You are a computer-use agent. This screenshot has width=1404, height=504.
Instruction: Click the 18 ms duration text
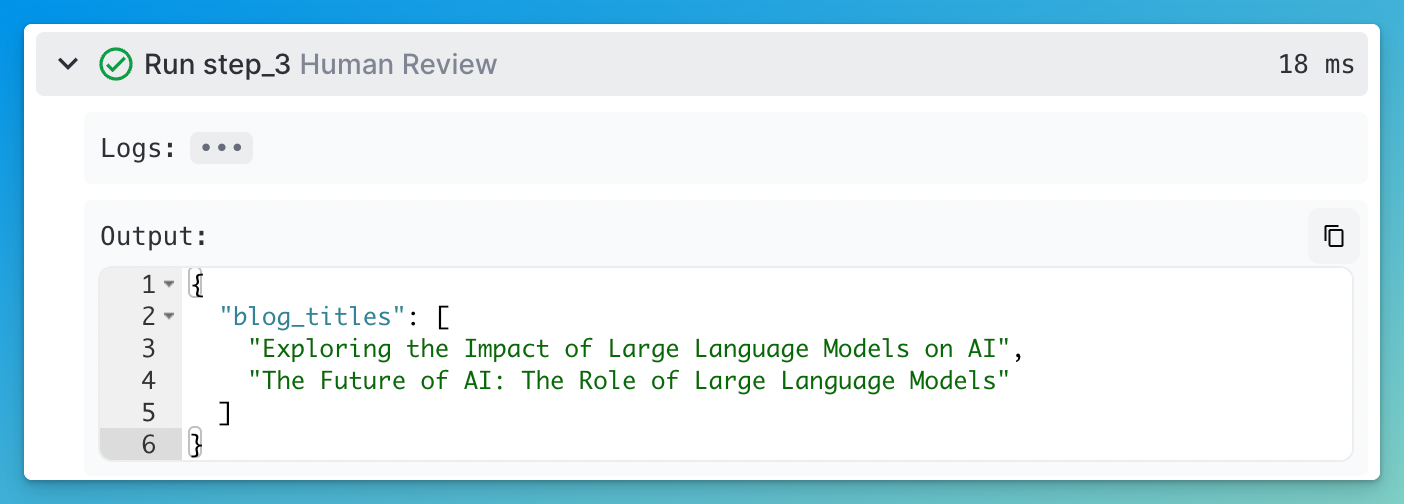click(1316, 65)
